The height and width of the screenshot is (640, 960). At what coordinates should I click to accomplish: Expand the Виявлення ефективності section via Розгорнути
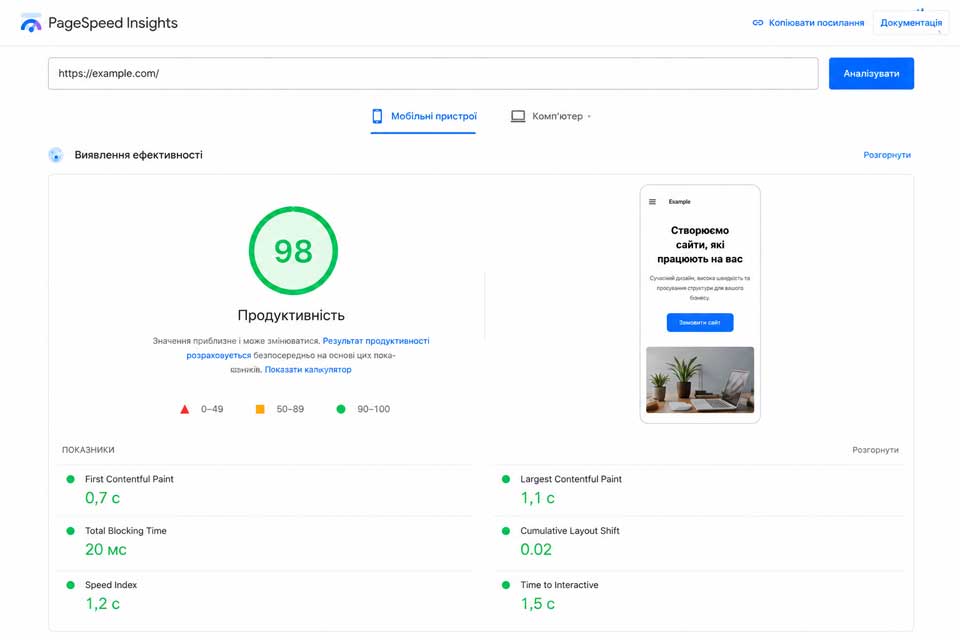click(887, 155)
